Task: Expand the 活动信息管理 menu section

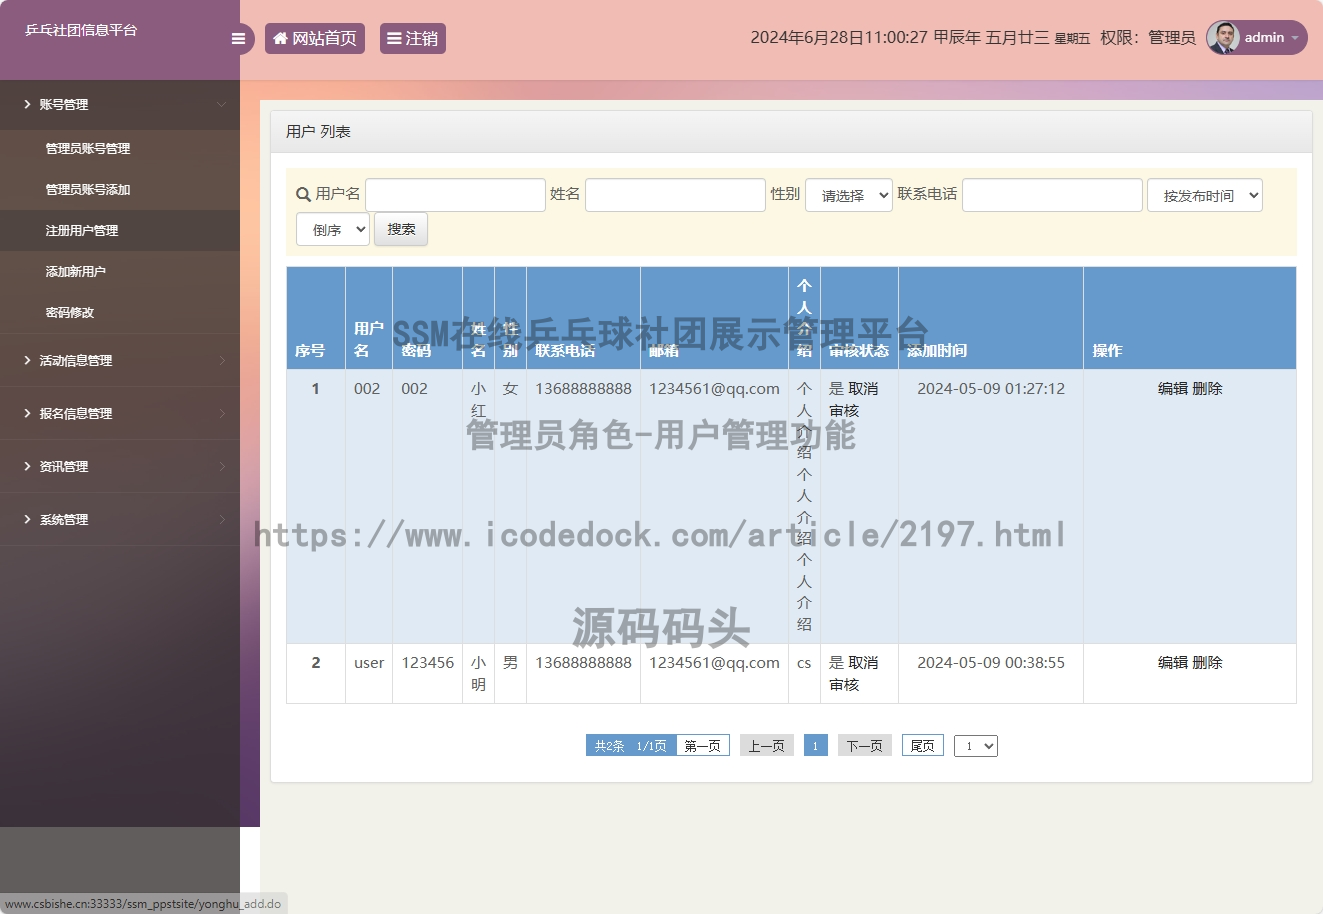Action: [x=120, y=360]
